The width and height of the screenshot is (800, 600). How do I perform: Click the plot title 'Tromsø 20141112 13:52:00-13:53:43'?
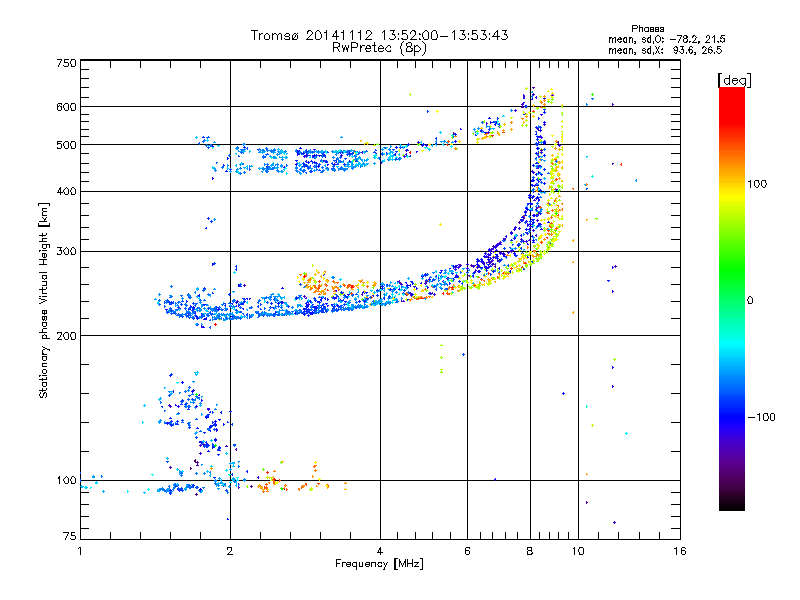379,35
